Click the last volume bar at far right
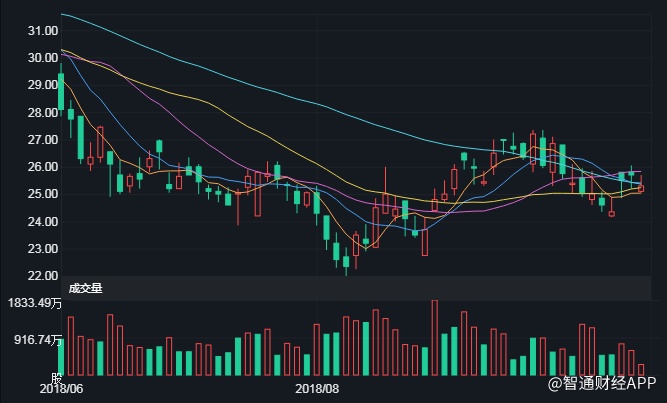Screen dimensions: 667x403 pyautogui.click(x=641, y=369)
